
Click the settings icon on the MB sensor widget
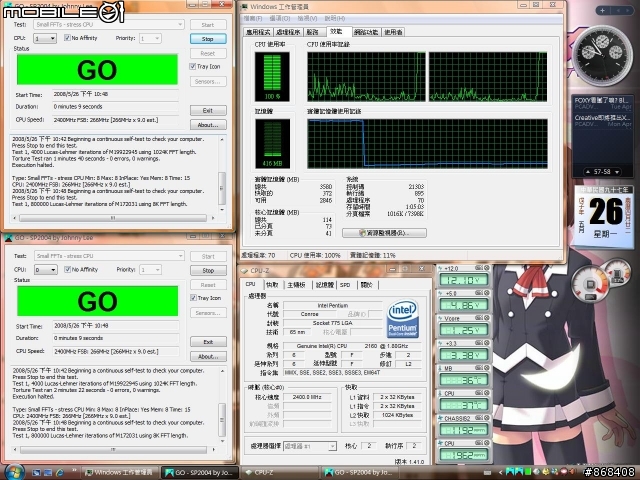pyautogui.click(x=479, y=368)
